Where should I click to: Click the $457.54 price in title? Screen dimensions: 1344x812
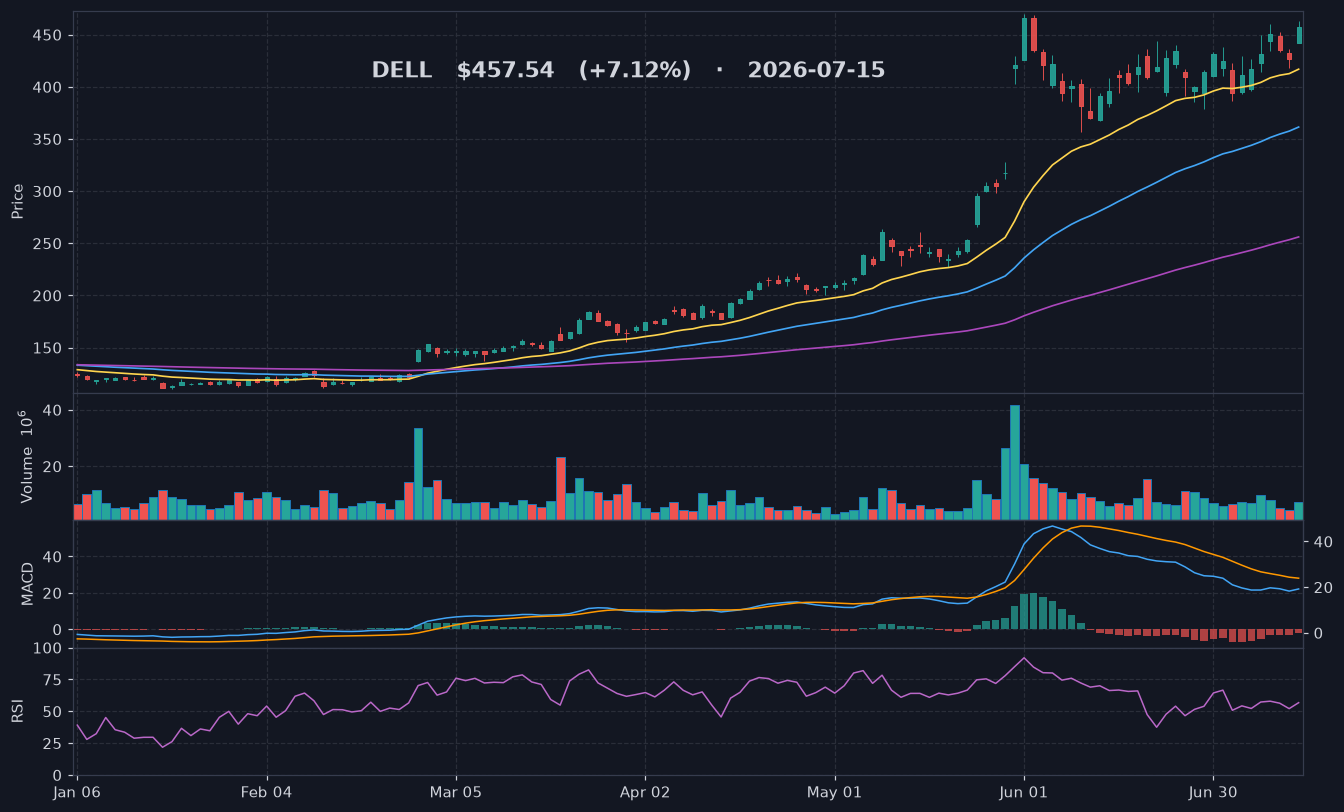click(505, 71)
